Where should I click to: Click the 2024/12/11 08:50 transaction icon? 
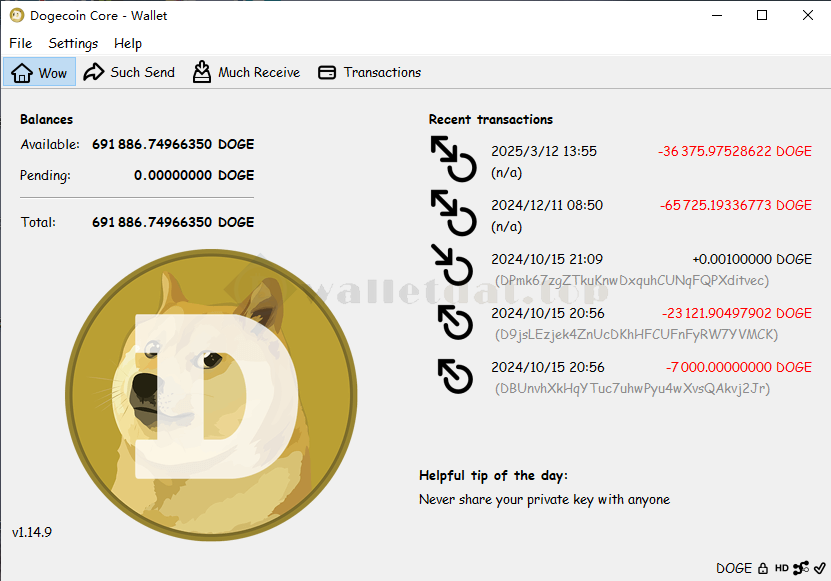[452, 214]
